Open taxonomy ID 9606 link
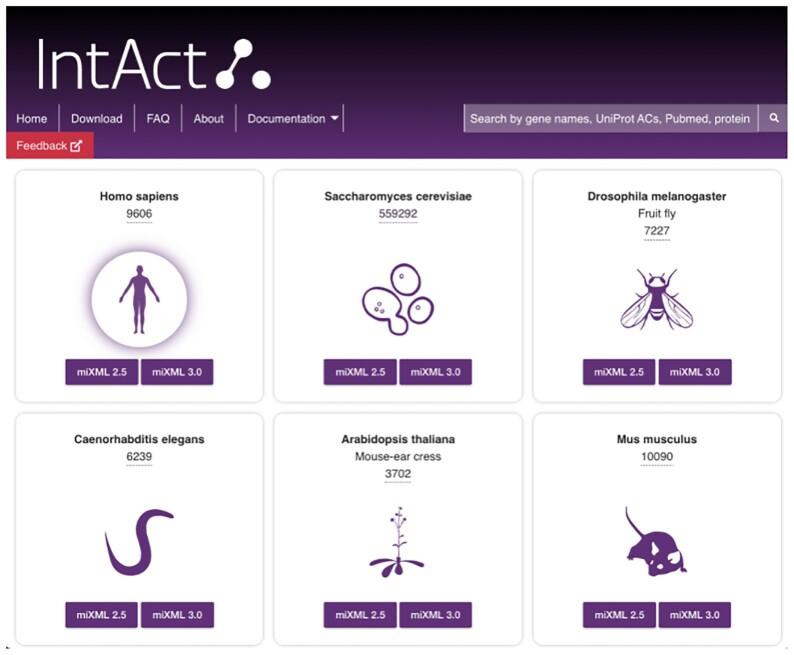 (x=139, y=214)
